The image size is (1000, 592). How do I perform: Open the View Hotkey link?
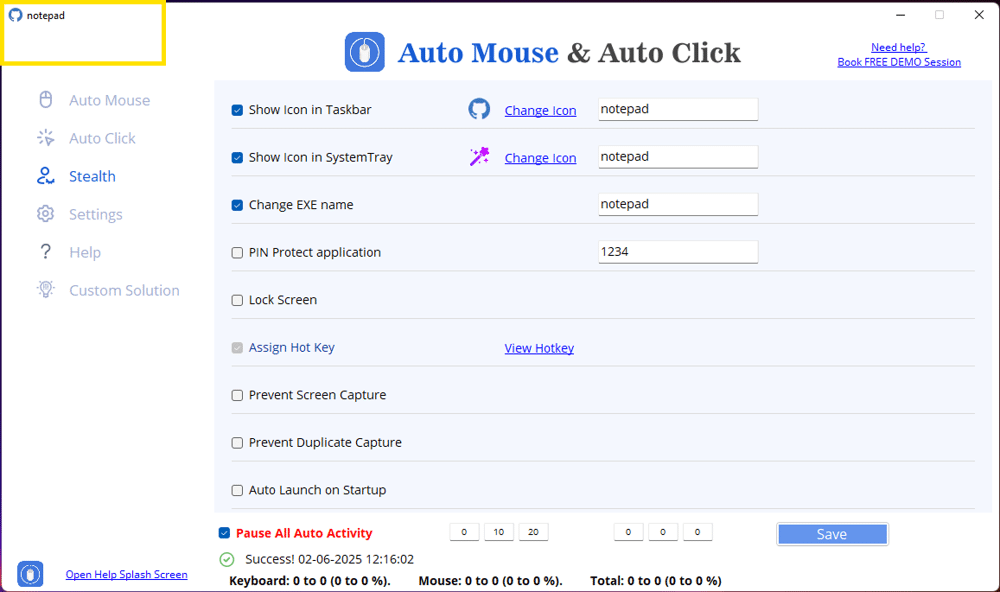(x=539, y=348)
